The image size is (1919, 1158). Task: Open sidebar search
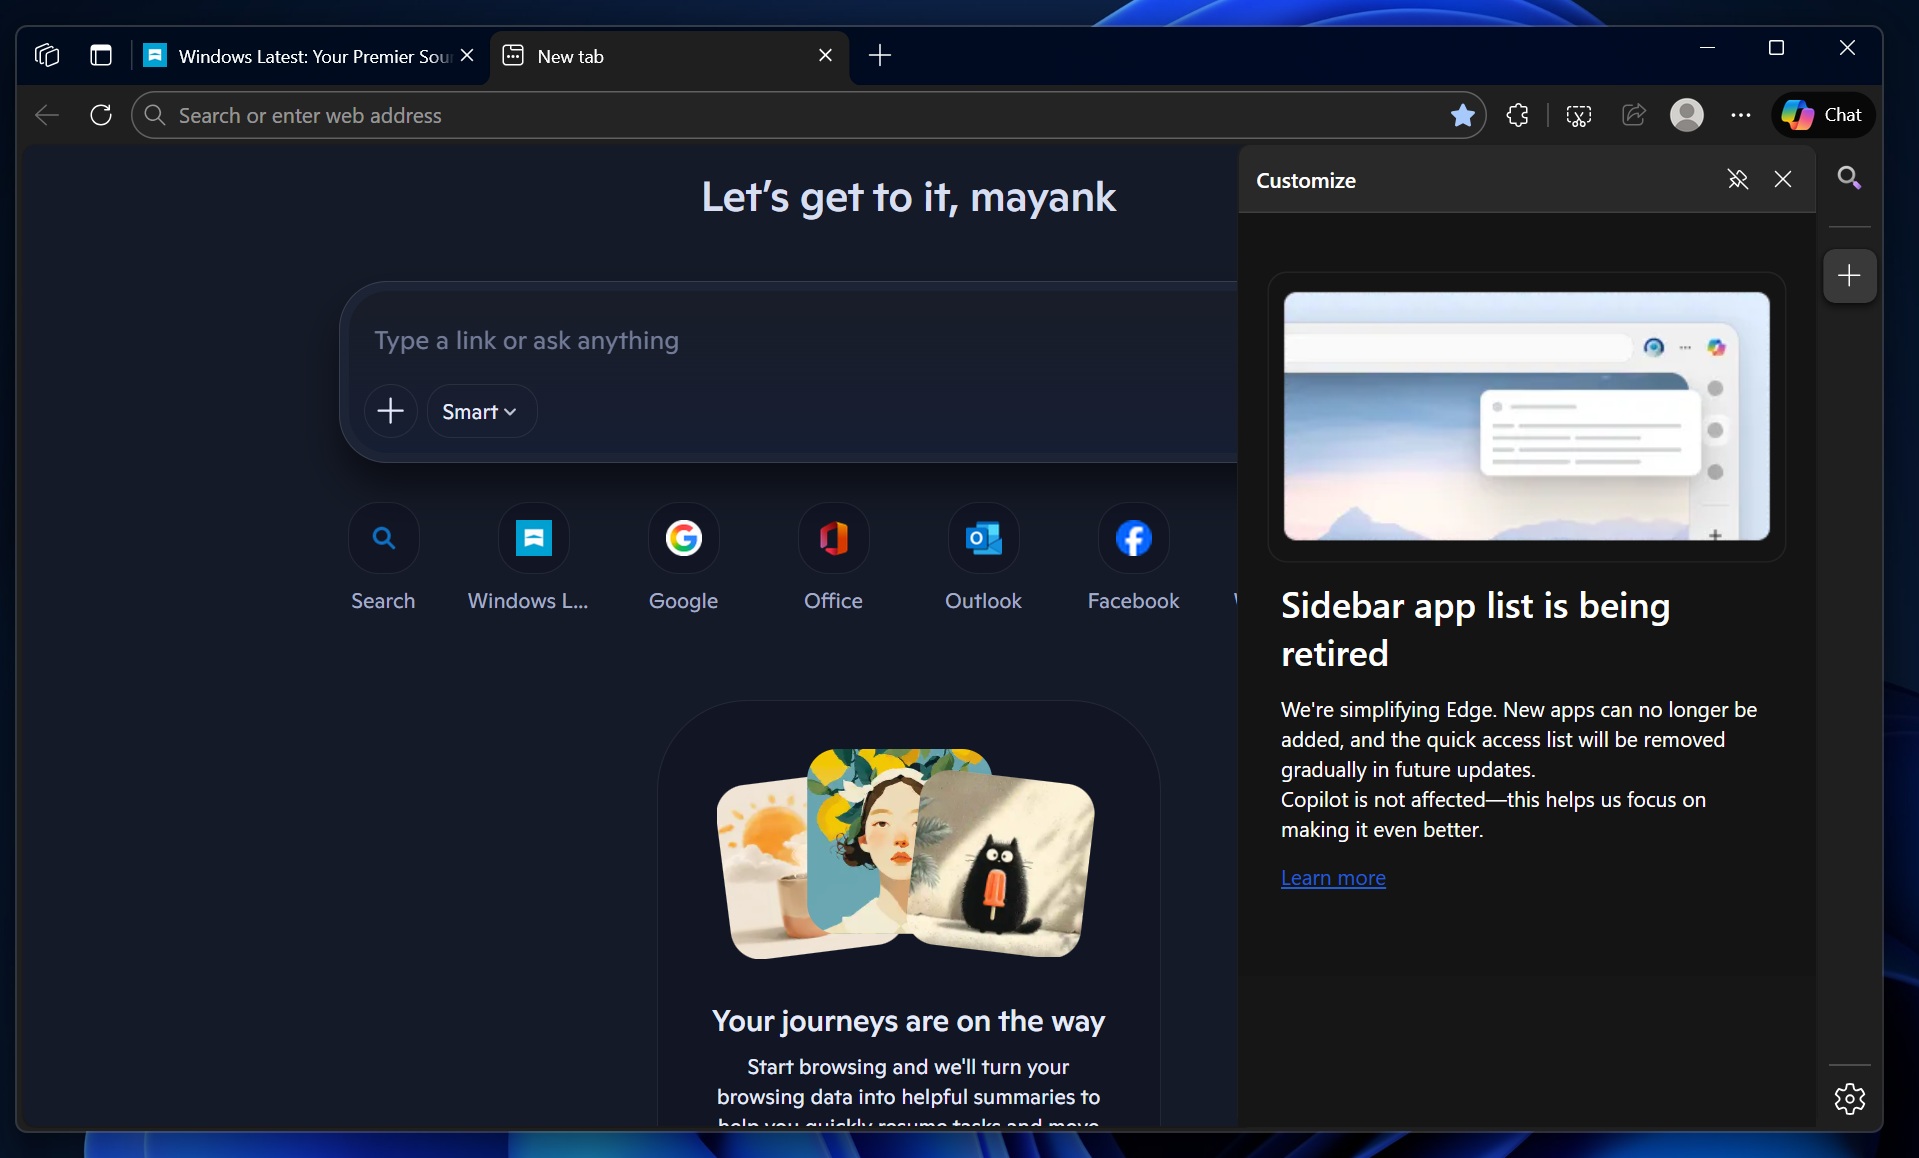1849,177
